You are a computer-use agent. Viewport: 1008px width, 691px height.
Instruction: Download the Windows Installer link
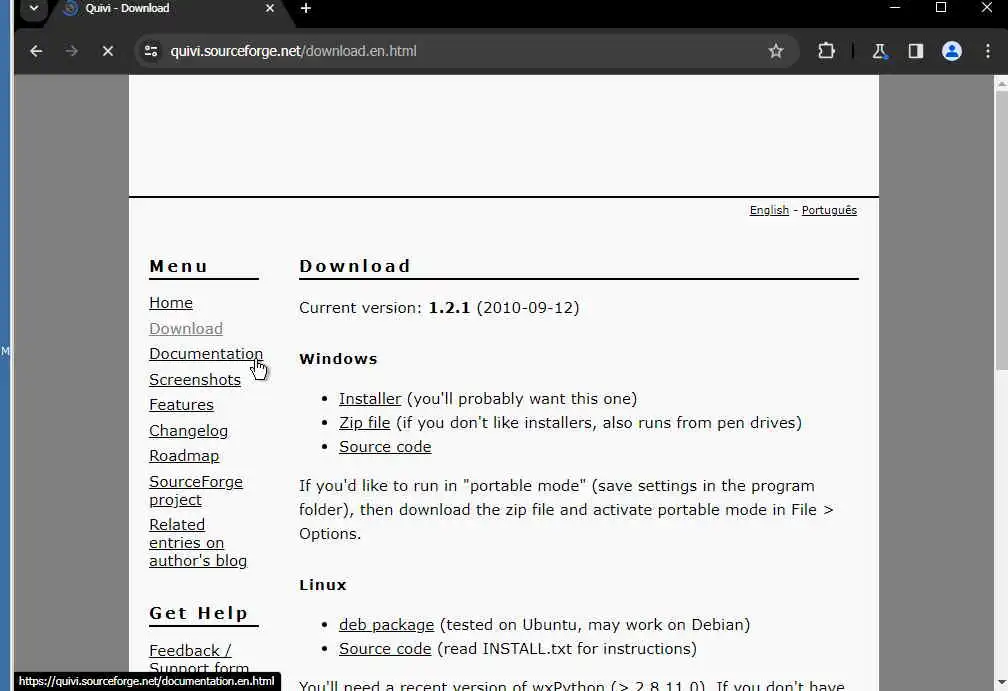click(x=370, y=399)
